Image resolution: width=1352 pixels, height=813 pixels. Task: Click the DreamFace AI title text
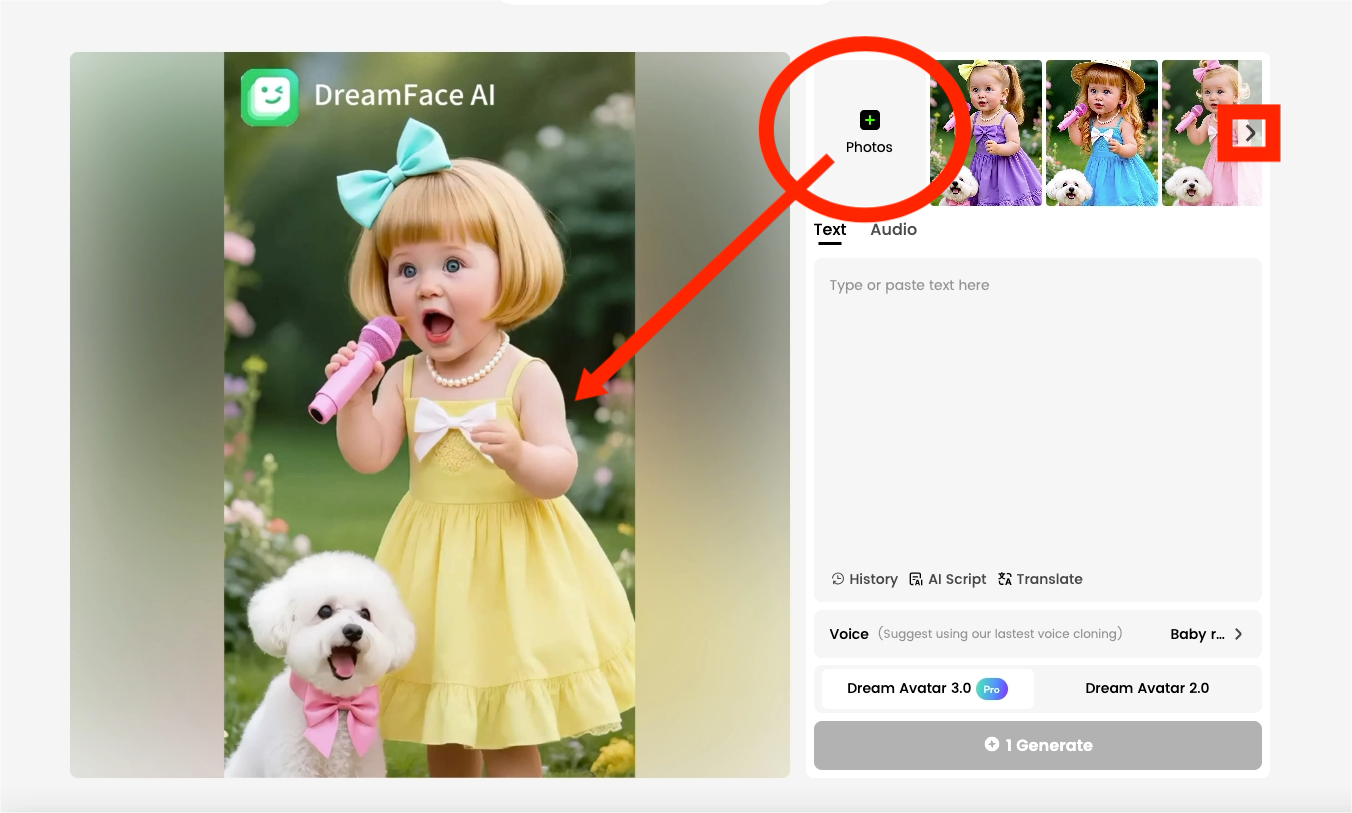(x=404, y=96)
